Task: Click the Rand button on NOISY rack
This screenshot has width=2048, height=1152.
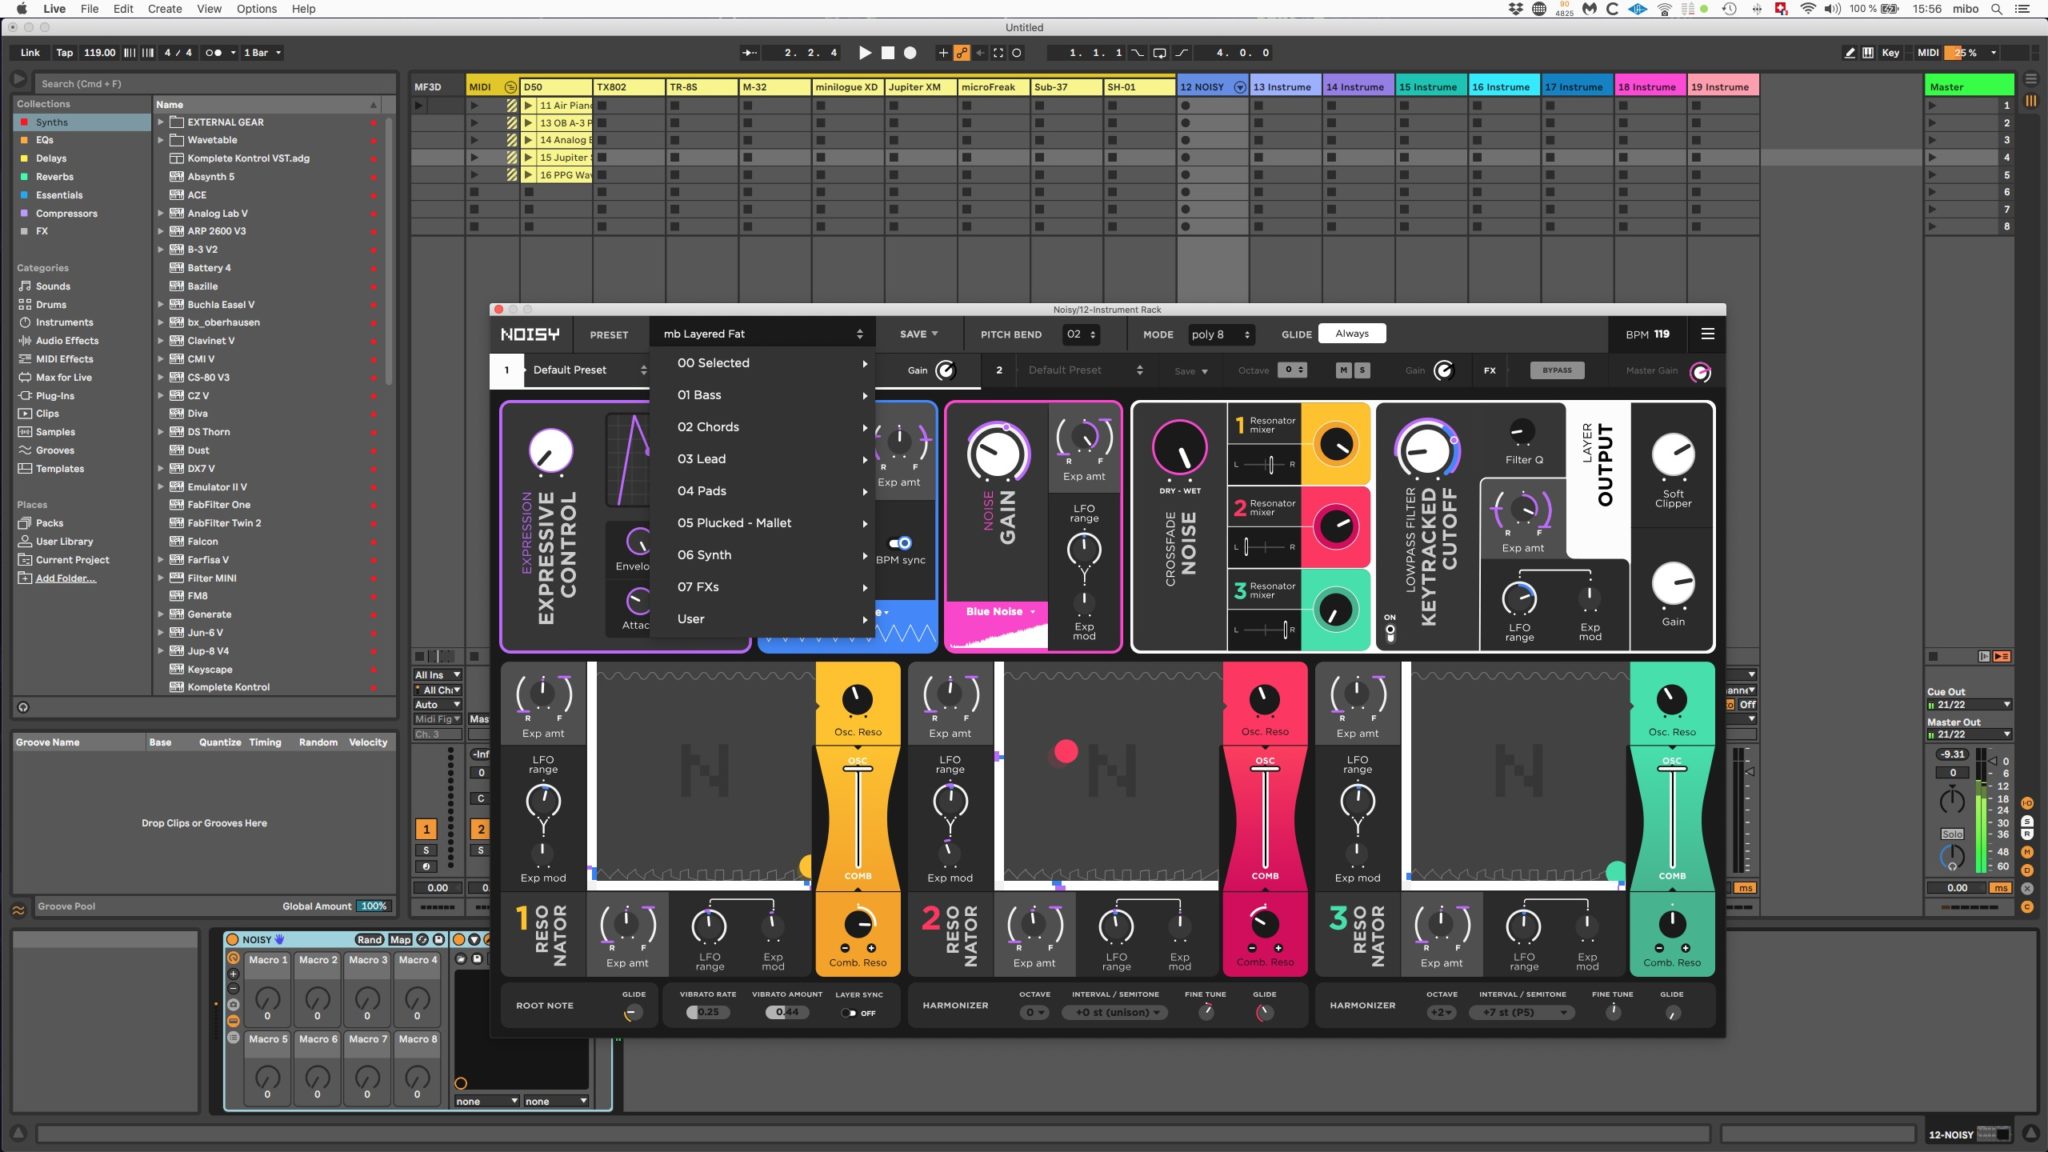Action: point(369,940)
